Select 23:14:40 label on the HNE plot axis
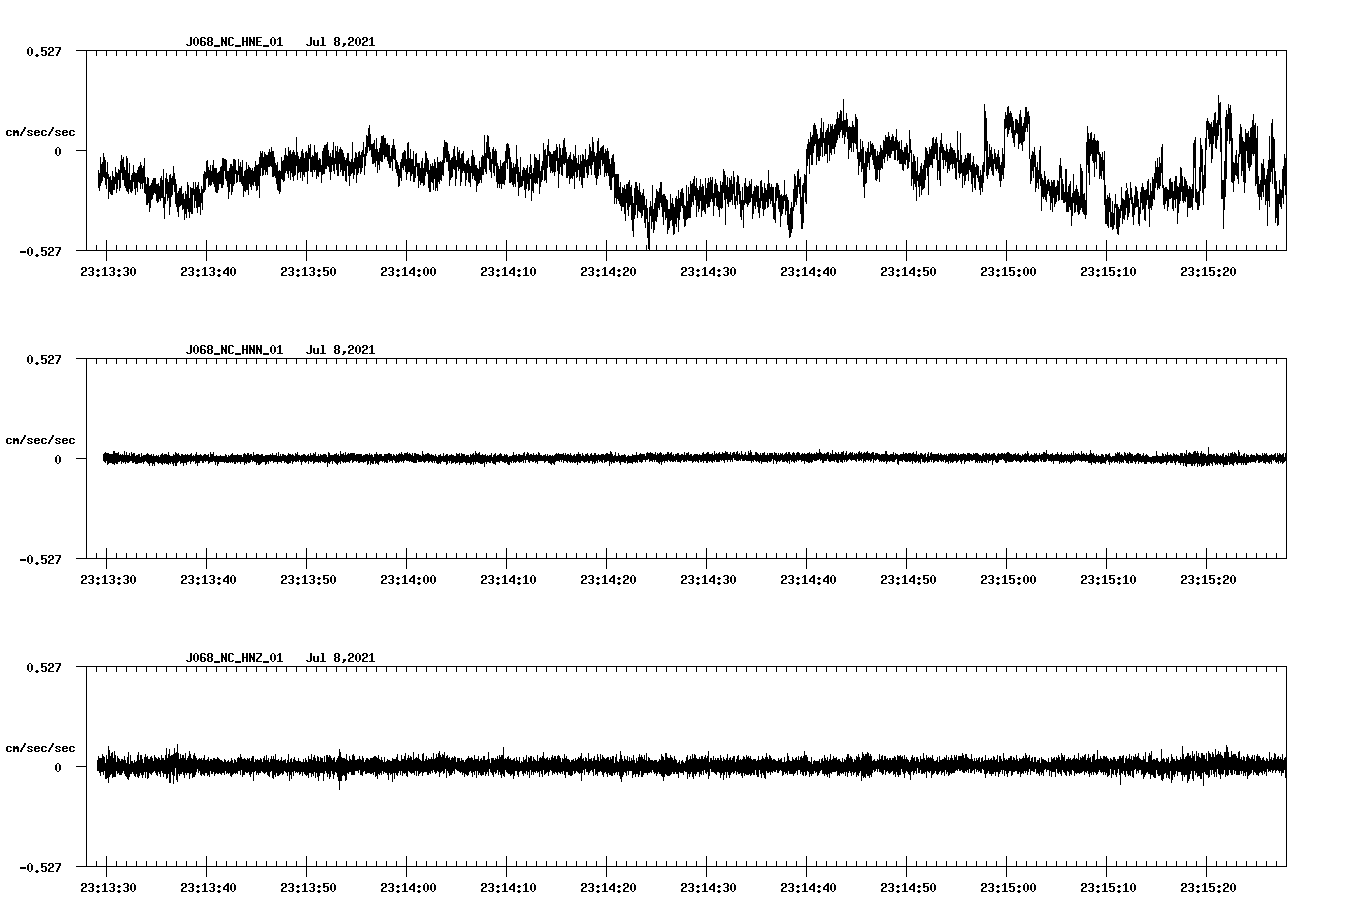1358x924 pixels. pyautogui.click(x=807, y=271)
